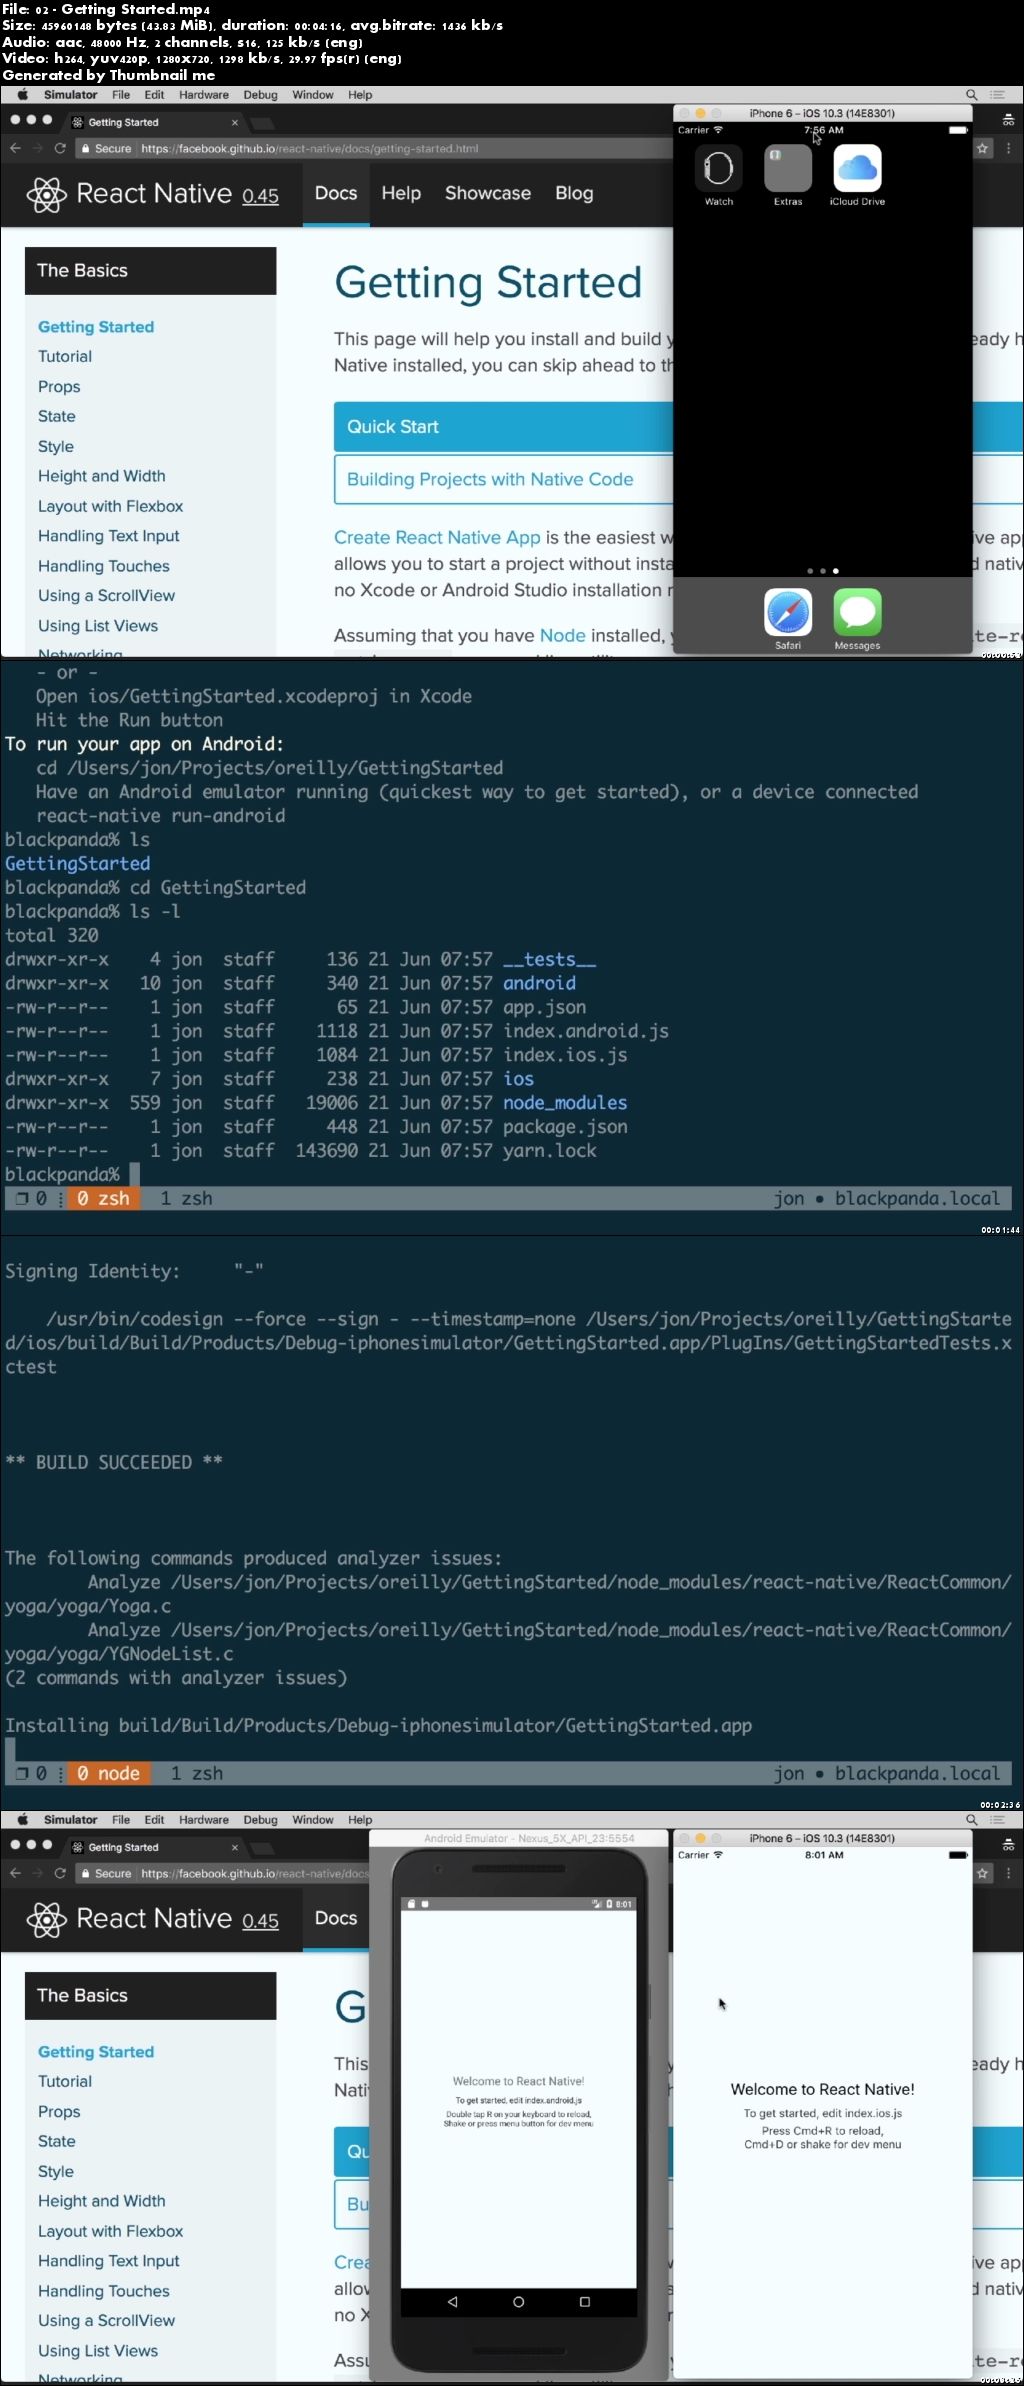Viewport: 1024px width, 2386px height.
Task: Click the address bar URL in the top frame
Action: [310, 148]
